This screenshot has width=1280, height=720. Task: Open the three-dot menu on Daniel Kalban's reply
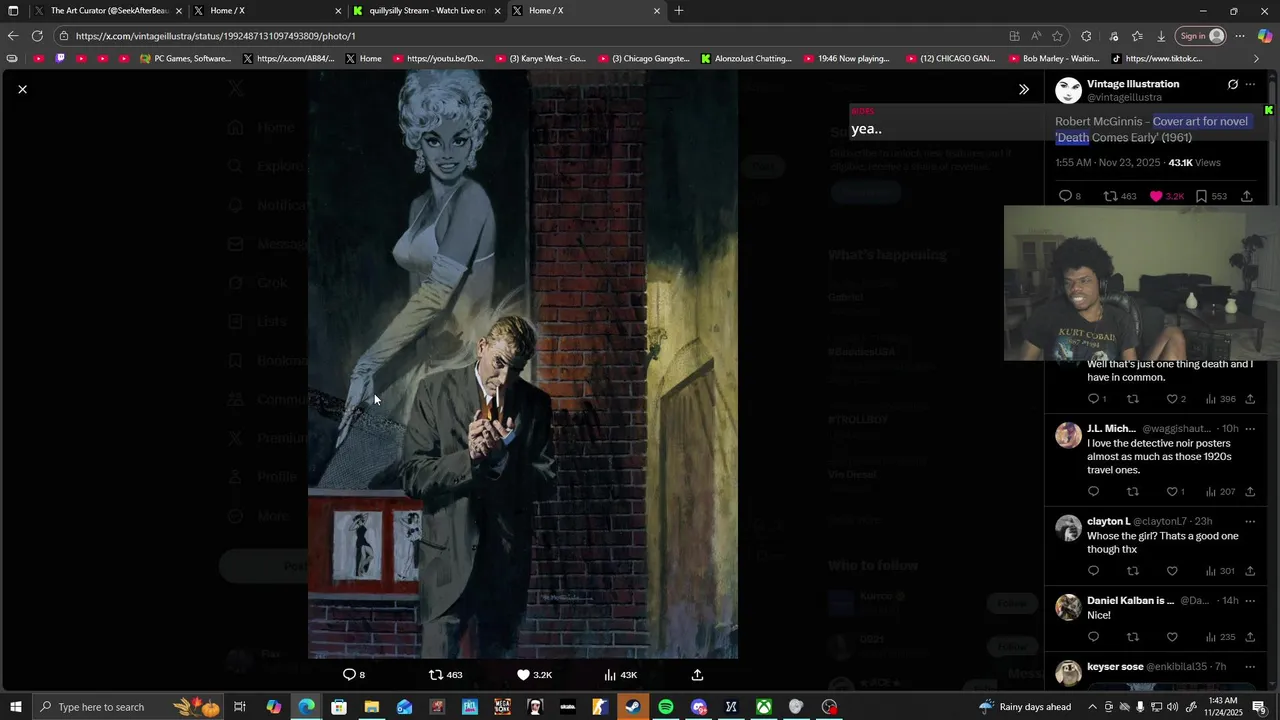coord(1250,601)
